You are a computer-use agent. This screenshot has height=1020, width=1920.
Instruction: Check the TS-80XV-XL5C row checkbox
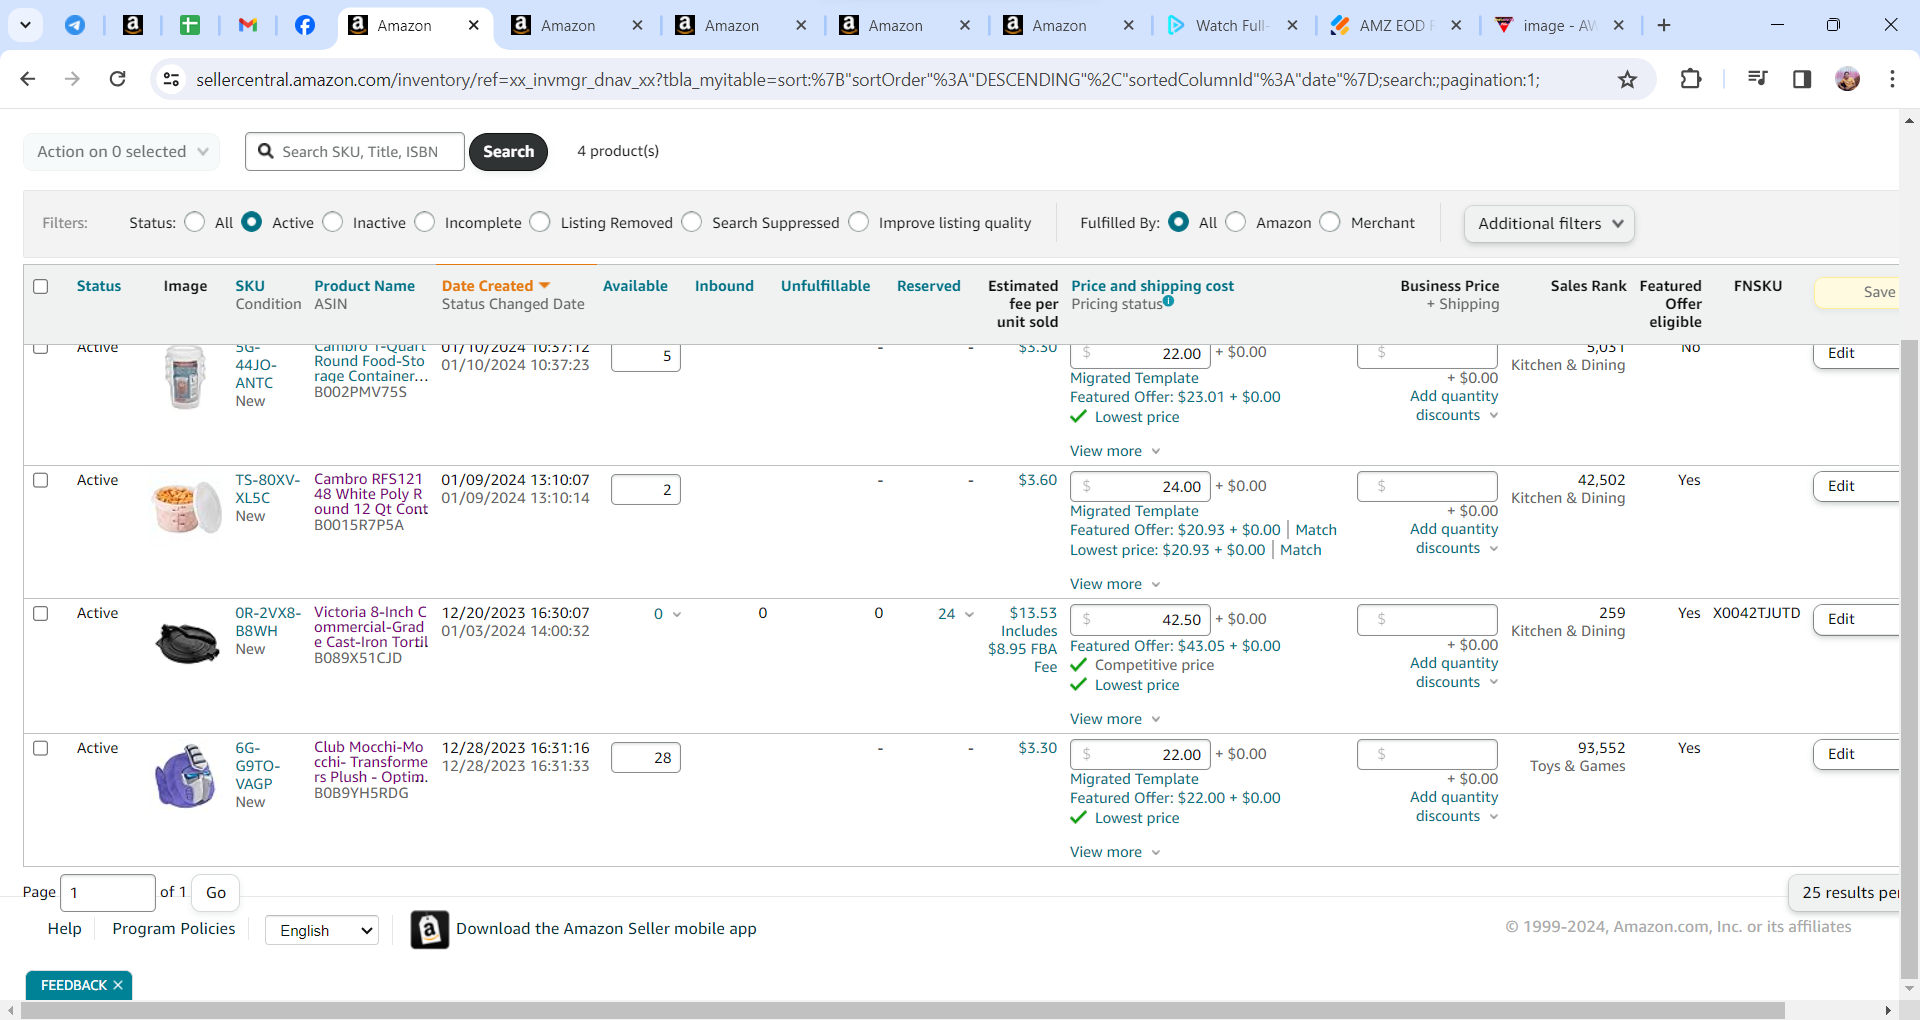[x=41, y=480]
